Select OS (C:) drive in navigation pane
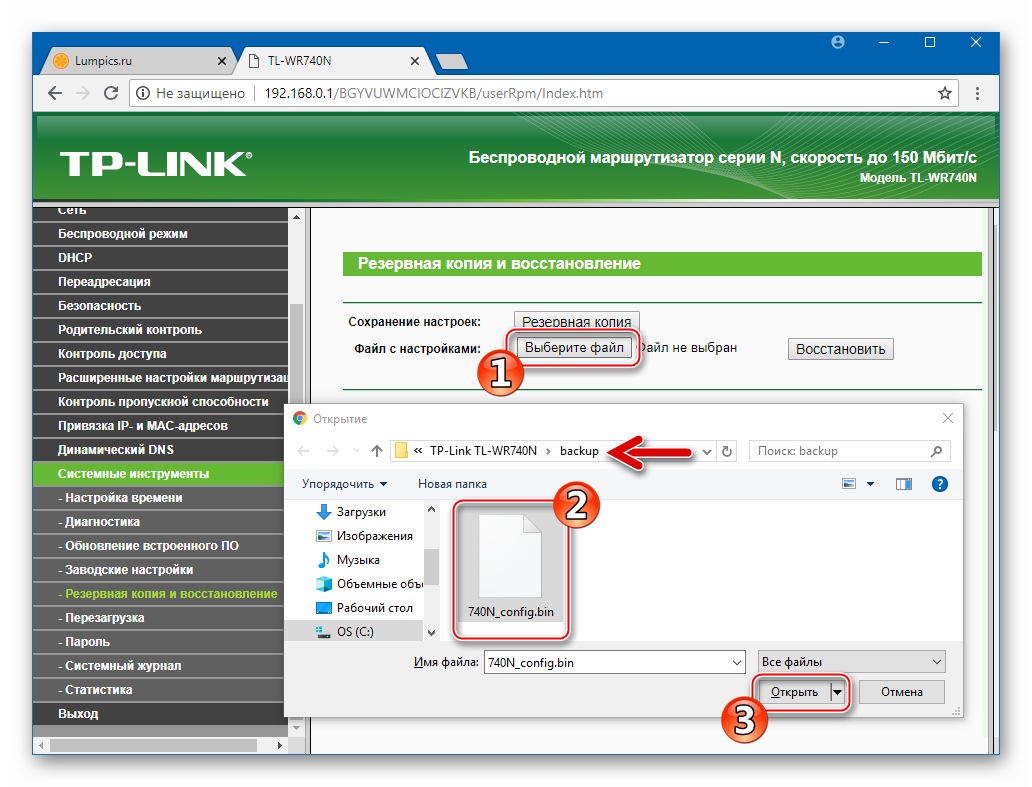 coord(355,632)
